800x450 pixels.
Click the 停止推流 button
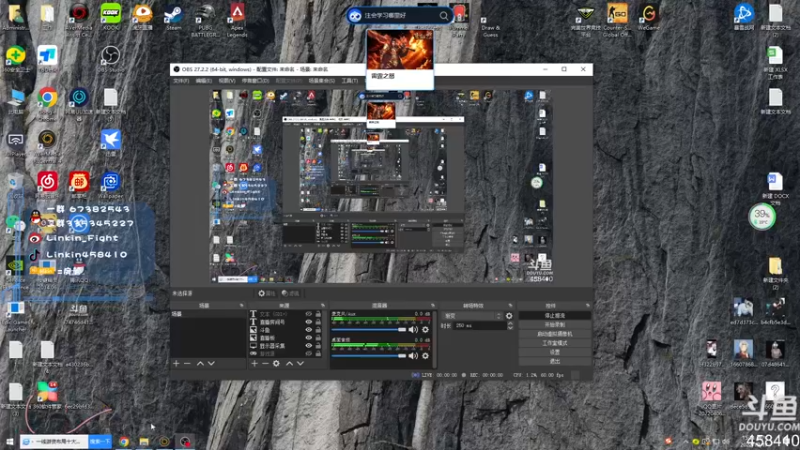(x=555, y=316)
